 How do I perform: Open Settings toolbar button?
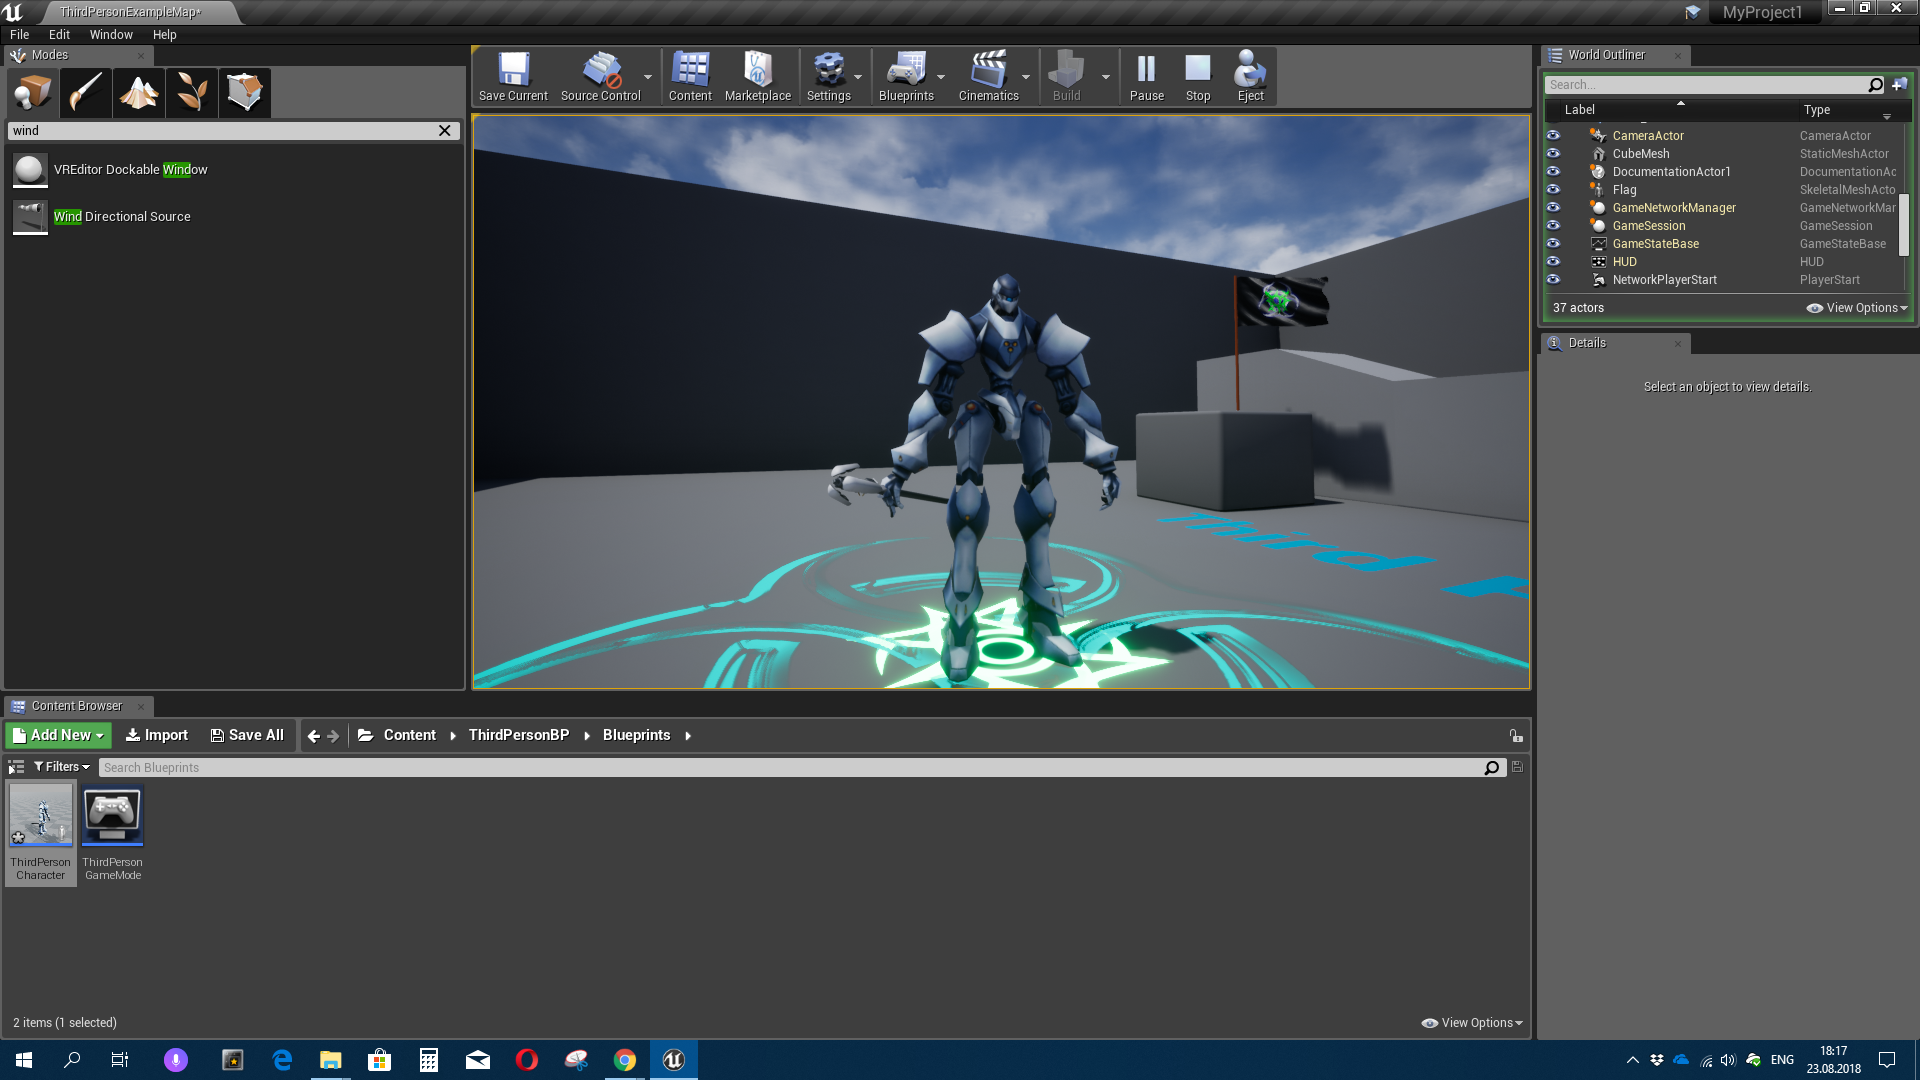829,77
